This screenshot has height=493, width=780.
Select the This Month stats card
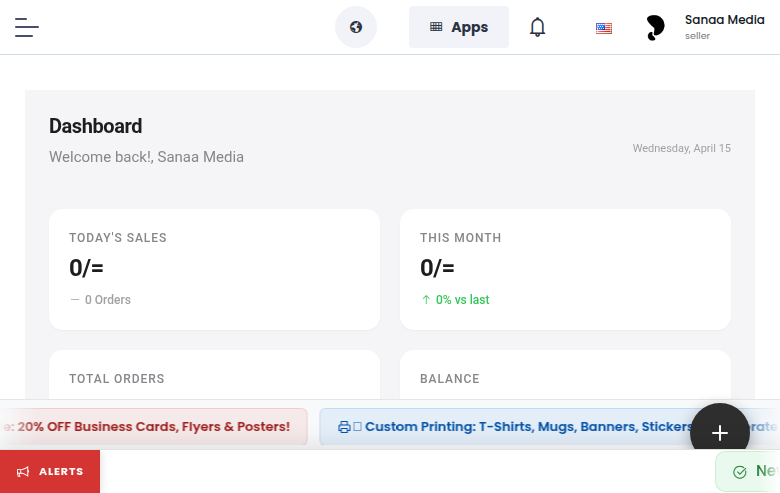(x=565, y=269)
